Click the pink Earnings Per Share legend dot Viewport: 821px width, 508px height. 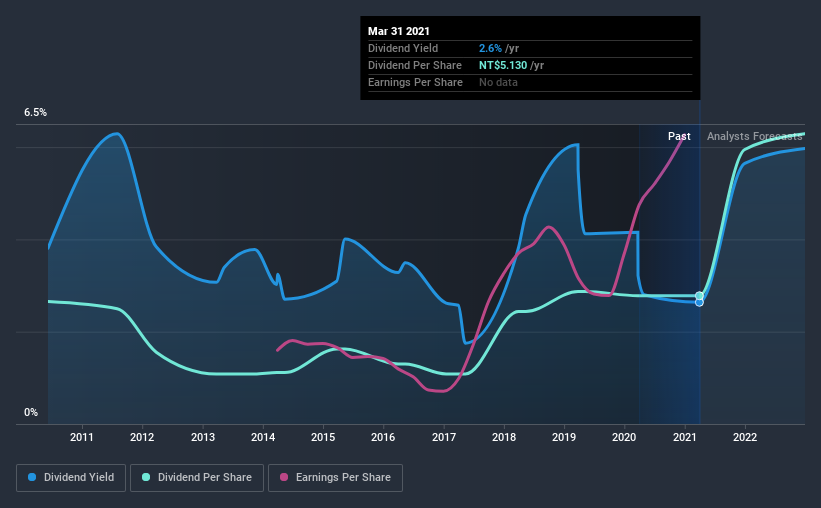(284, 477)
